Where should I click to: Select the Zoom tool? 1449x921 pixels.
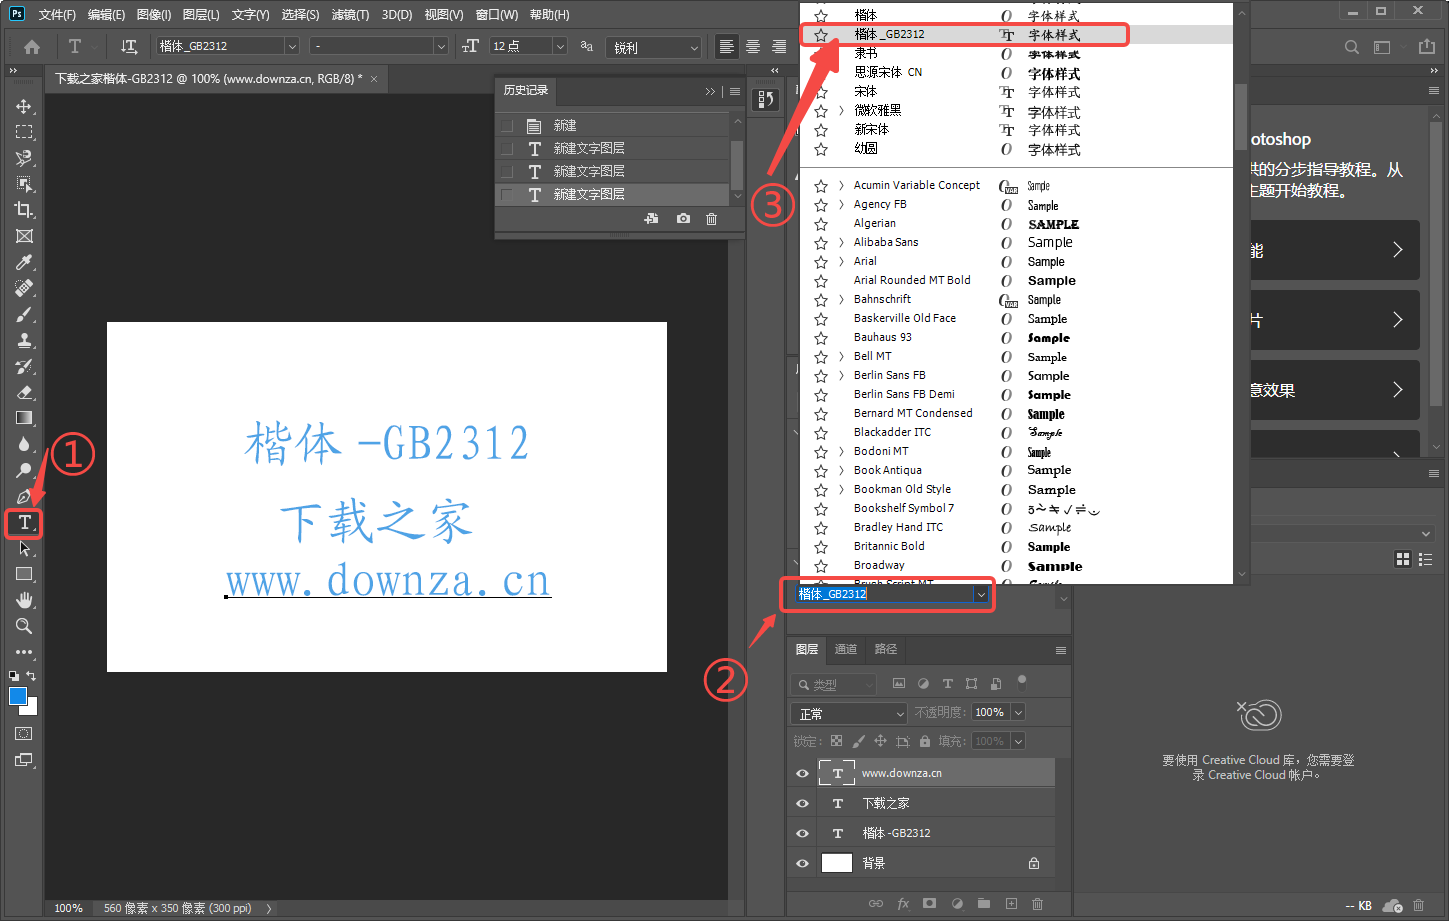(24, 626)
